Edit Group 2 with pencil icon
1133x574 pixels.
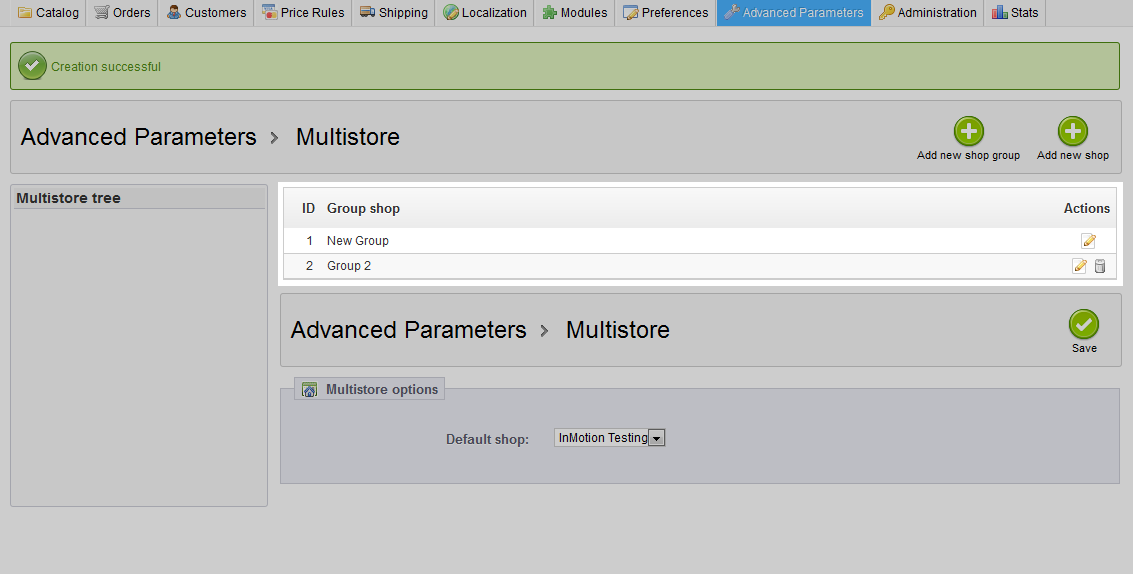click(x=1080, y=266)
